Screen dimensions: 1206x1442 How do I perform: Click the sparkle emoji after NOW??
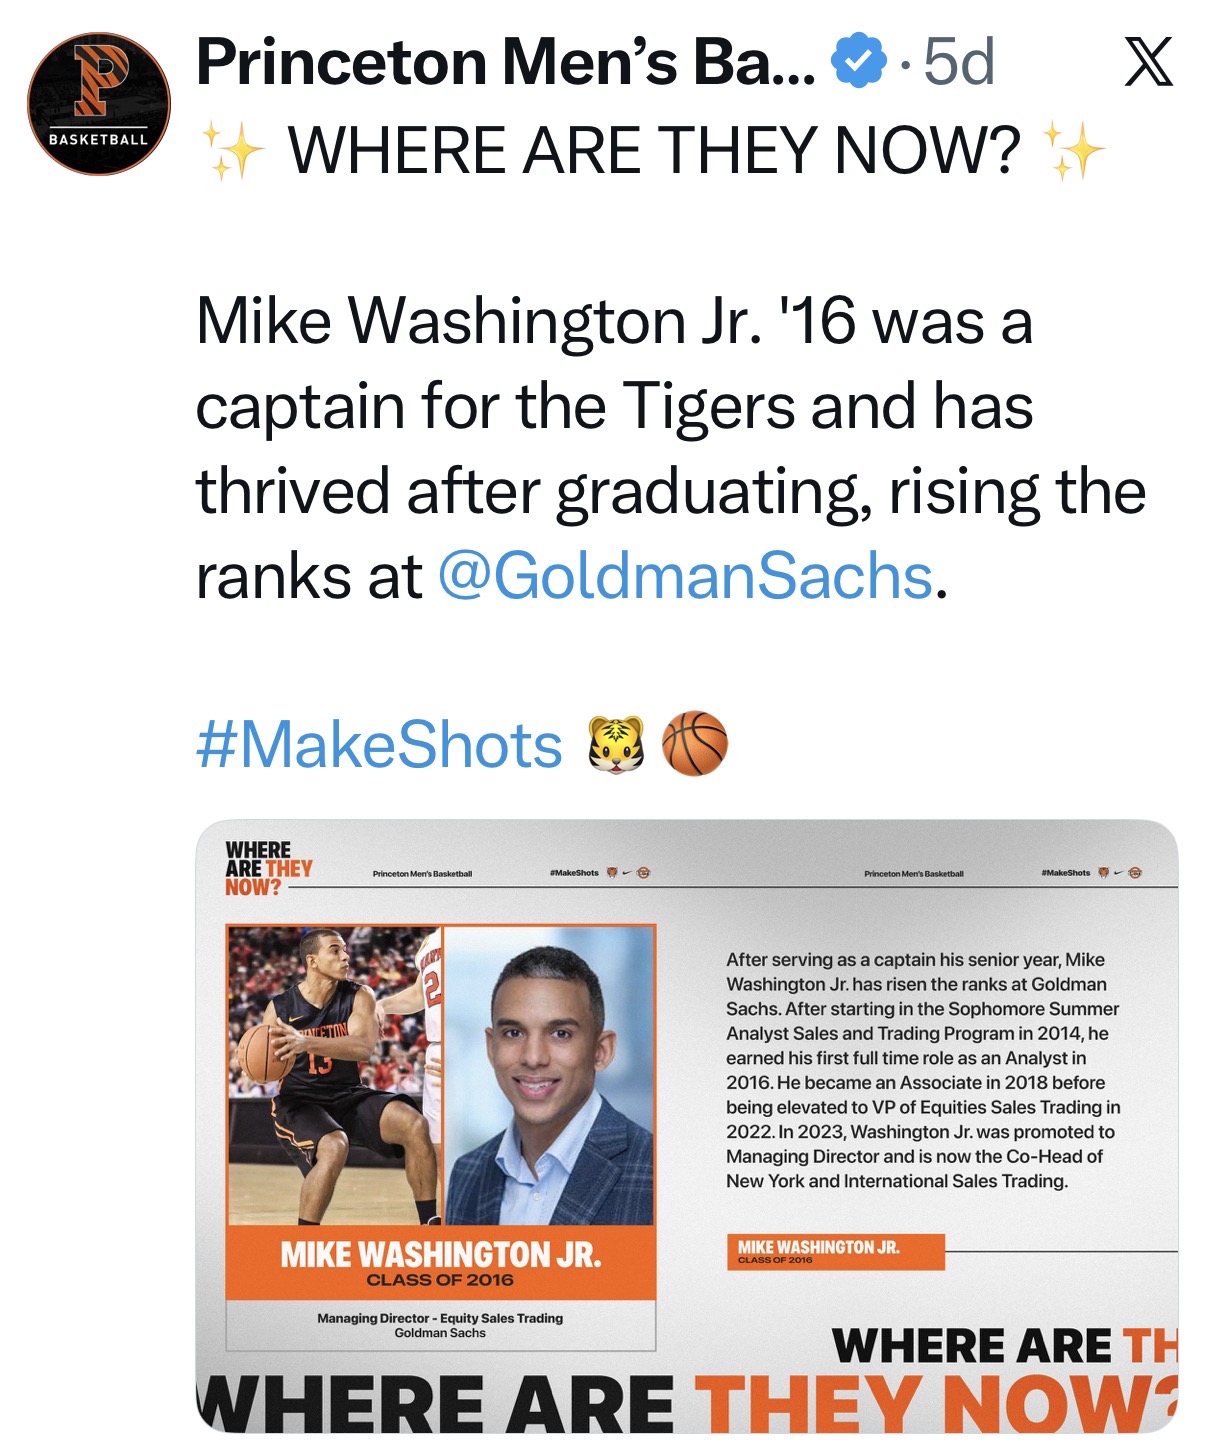coord(1074,151)
